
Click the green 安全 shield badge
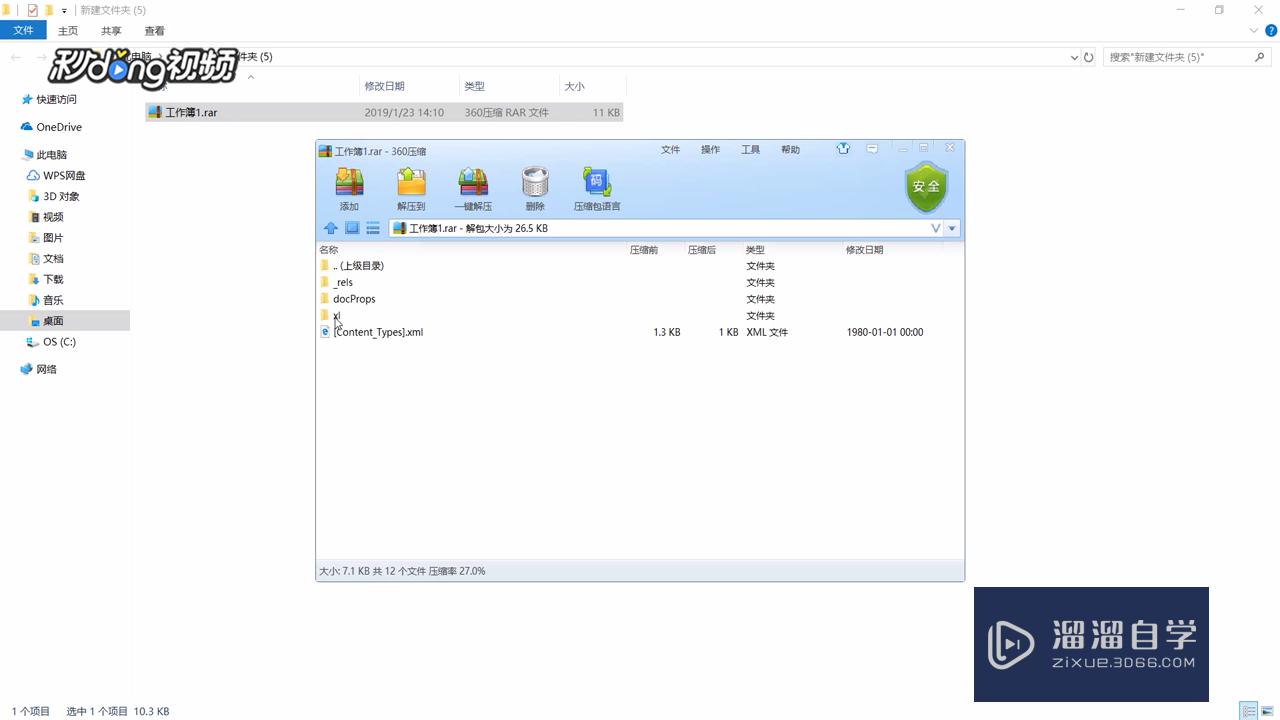(926, 187)
